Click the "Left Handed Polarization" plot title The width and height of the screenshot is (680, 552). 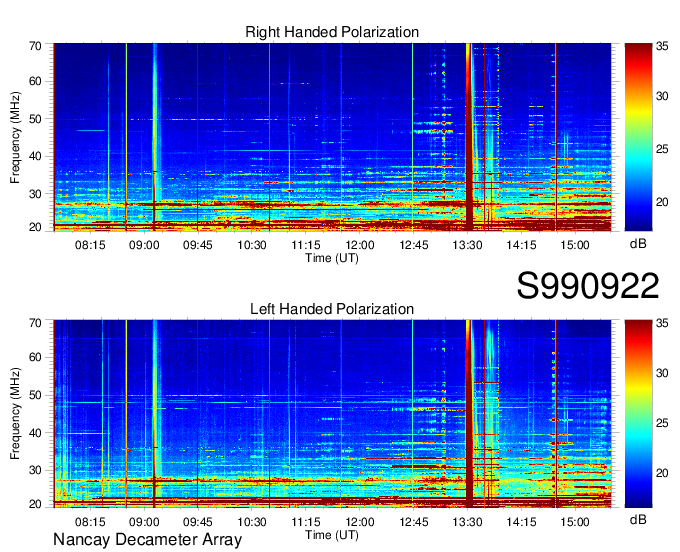(x=332, y=309)
